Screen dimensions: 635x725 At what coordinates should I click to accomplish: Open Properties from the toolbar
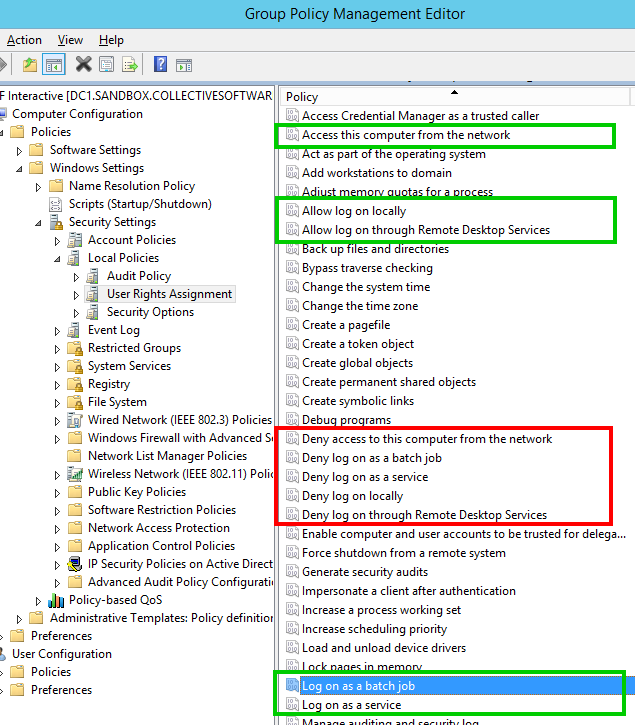pos(106,65)
